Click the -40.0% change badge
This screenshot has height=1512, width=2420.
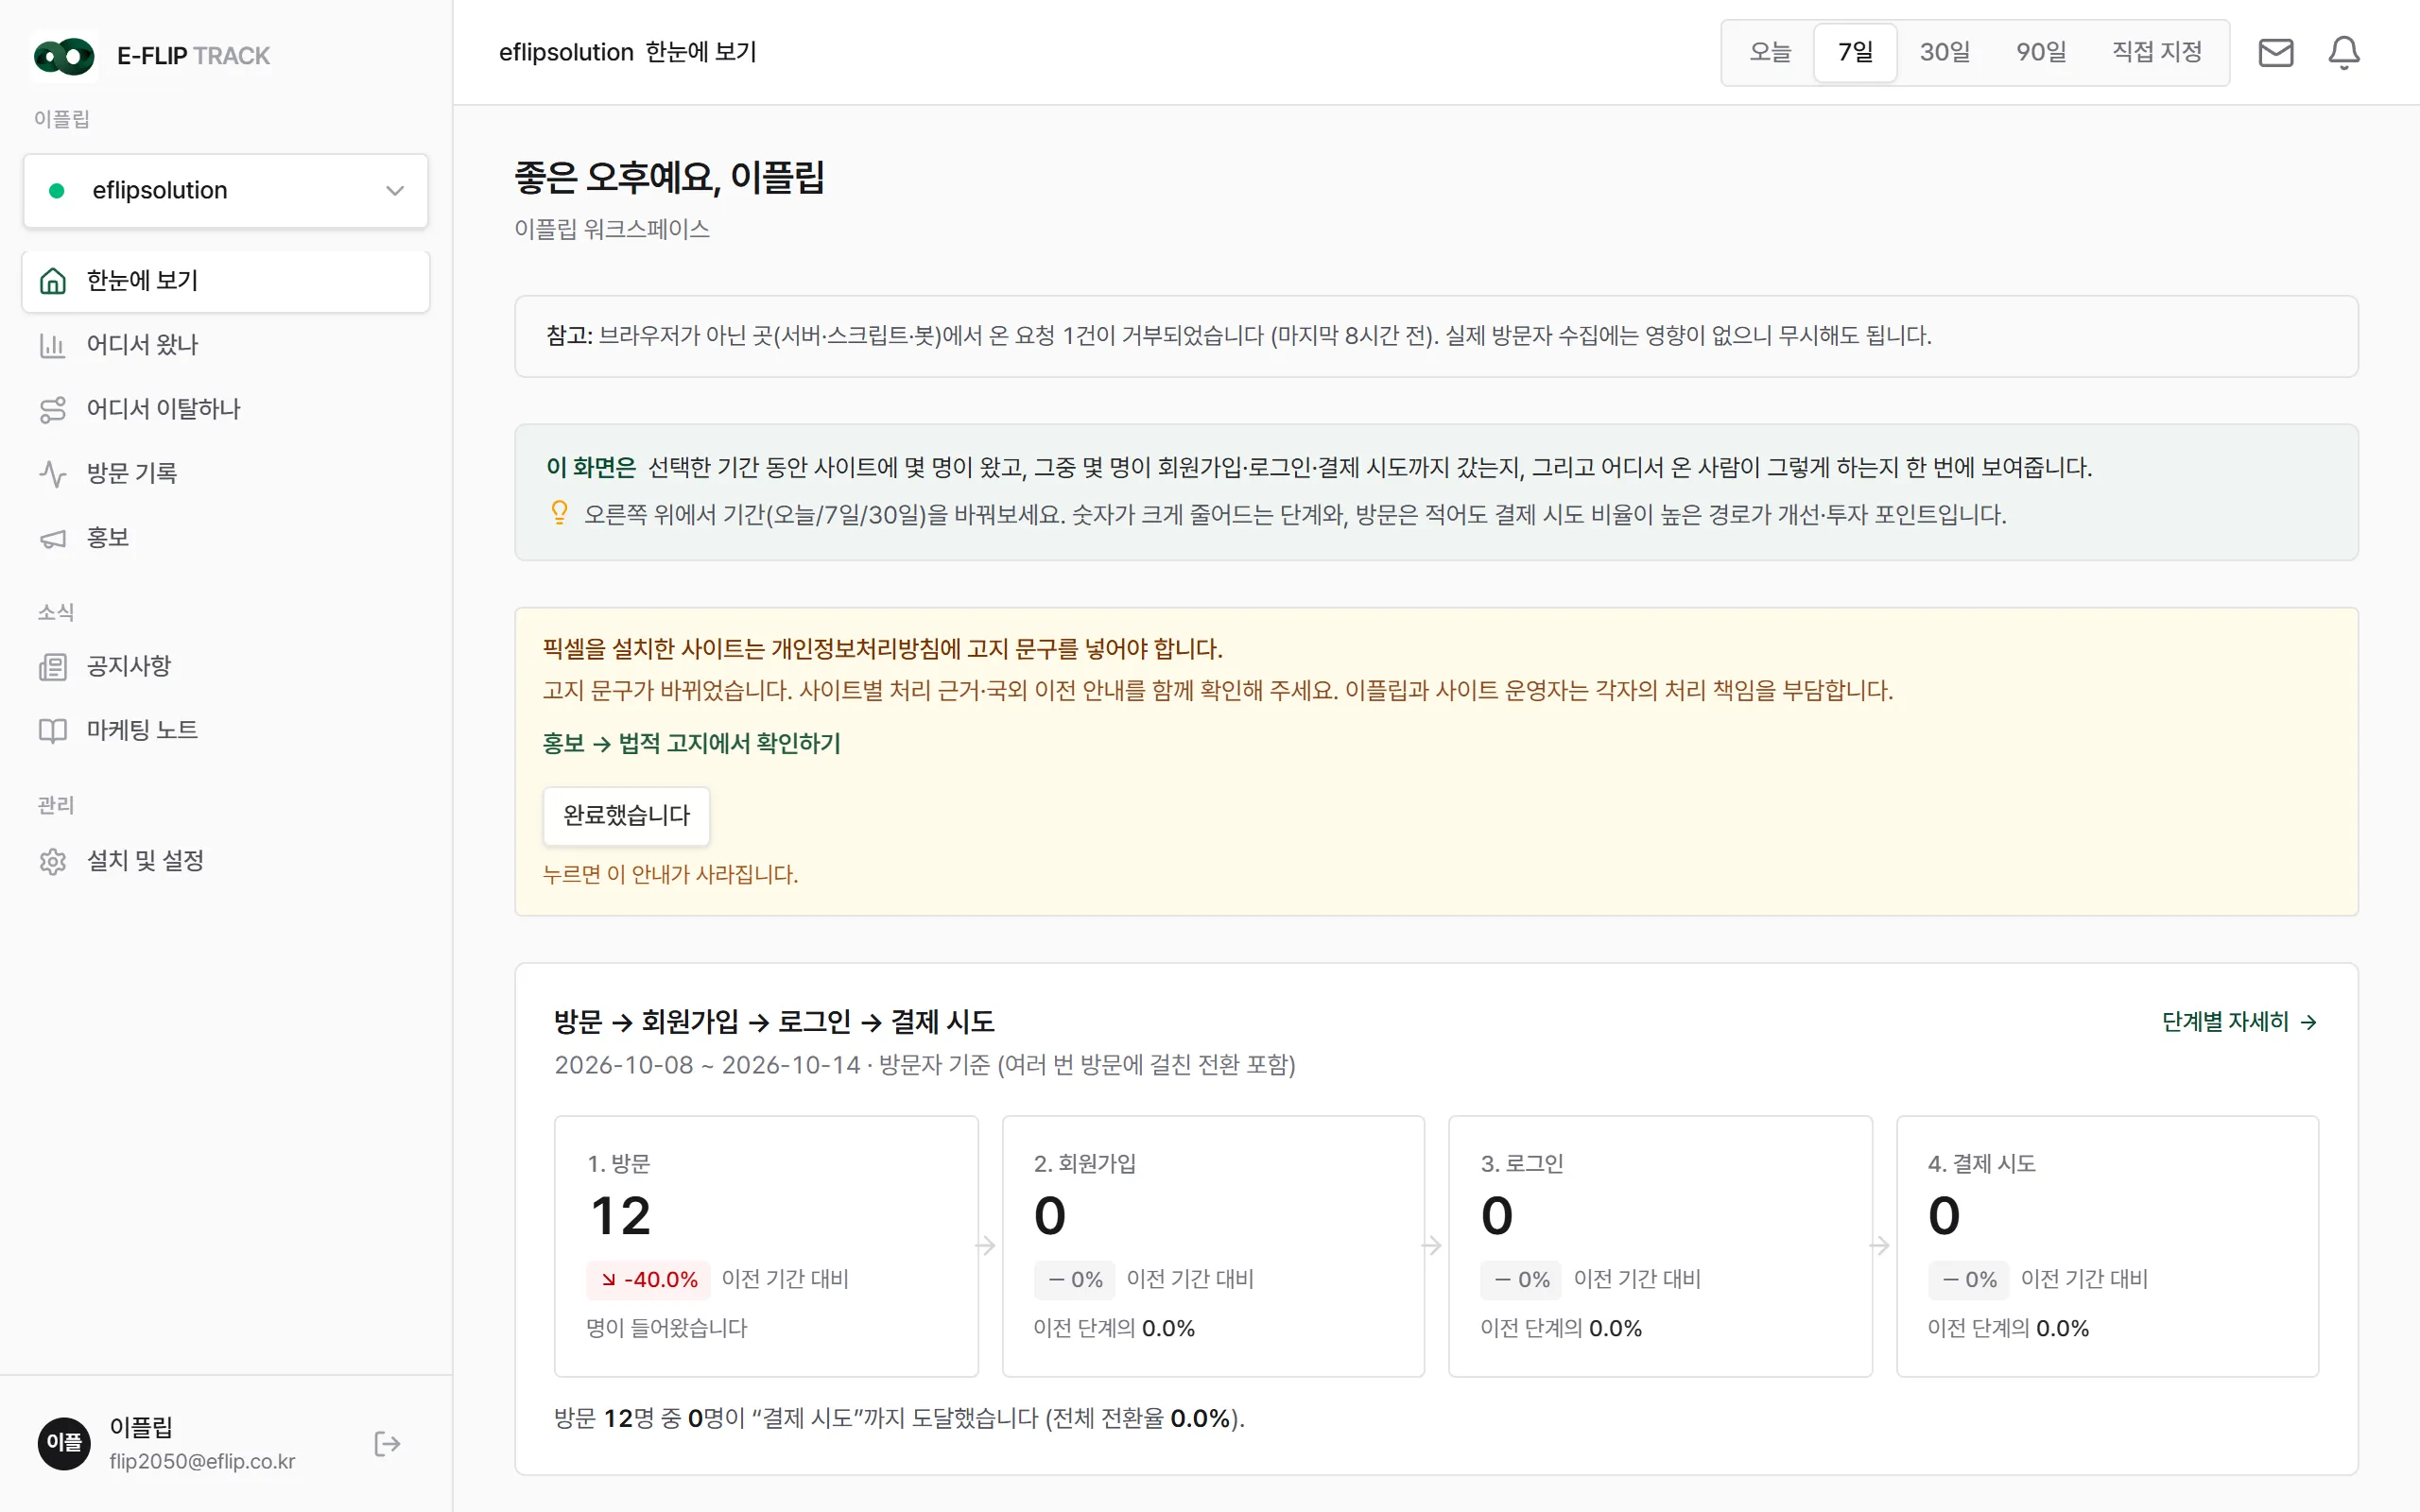coord(649,1279)
